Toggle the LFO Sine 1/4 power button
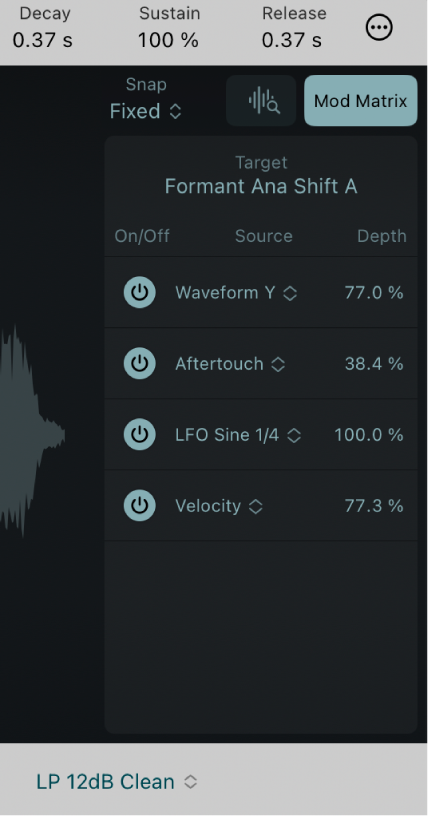The width and height of the screenshot is (428, 818). coord(139,435)
